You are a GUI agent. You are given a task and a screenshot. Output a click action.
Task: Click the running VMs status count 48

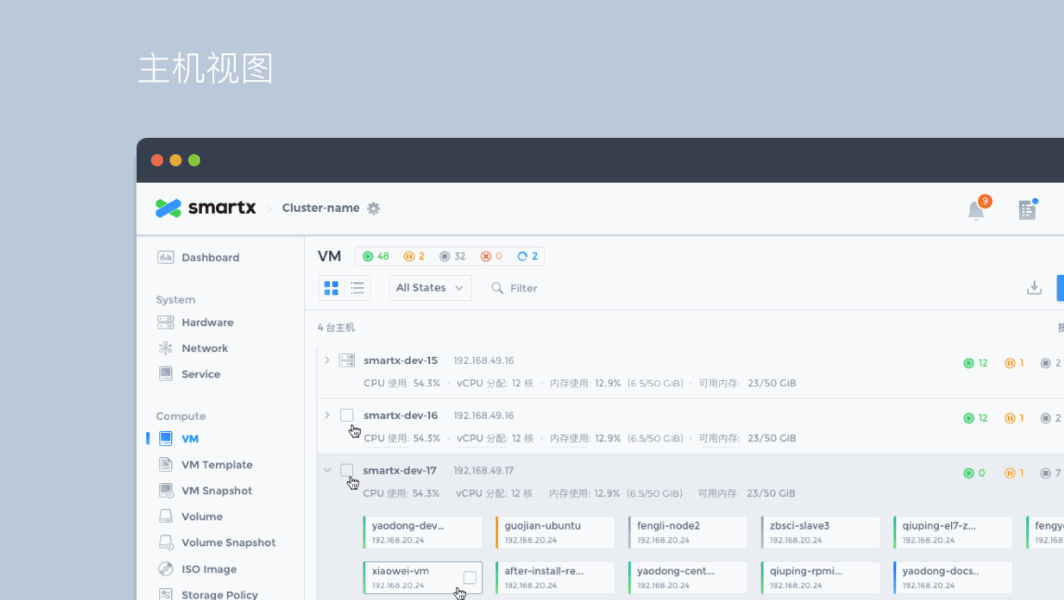(x=376, y=257)
